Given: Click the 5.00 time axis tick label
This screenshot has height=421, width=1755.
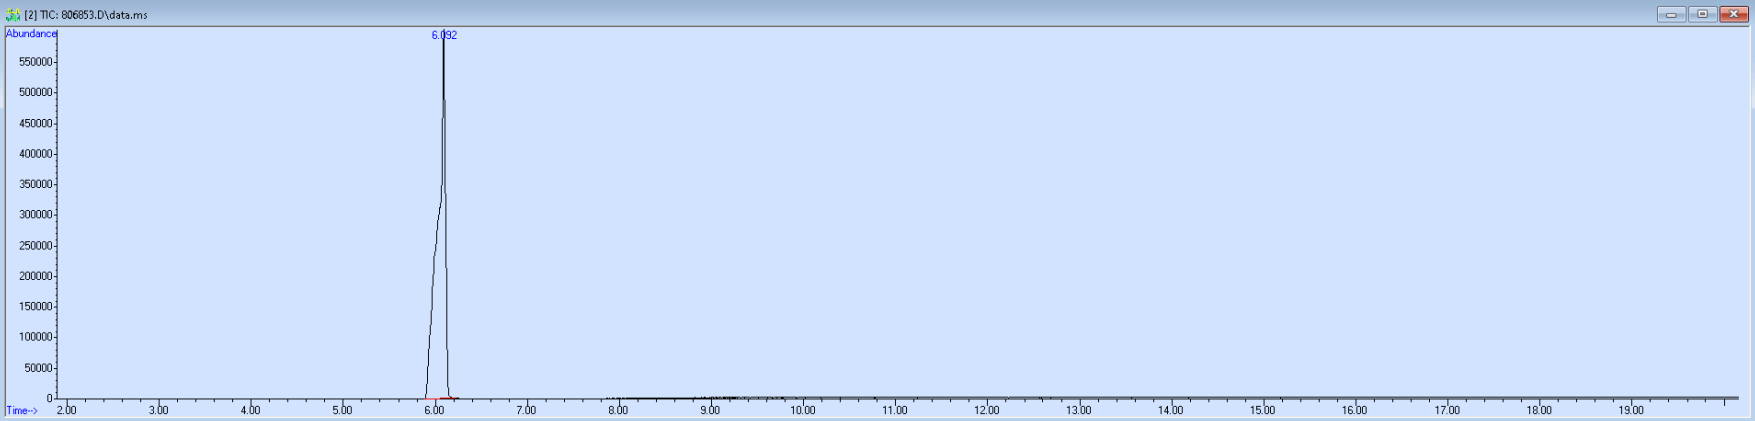Looking at the screenshot, I should (x=342, y=411).
